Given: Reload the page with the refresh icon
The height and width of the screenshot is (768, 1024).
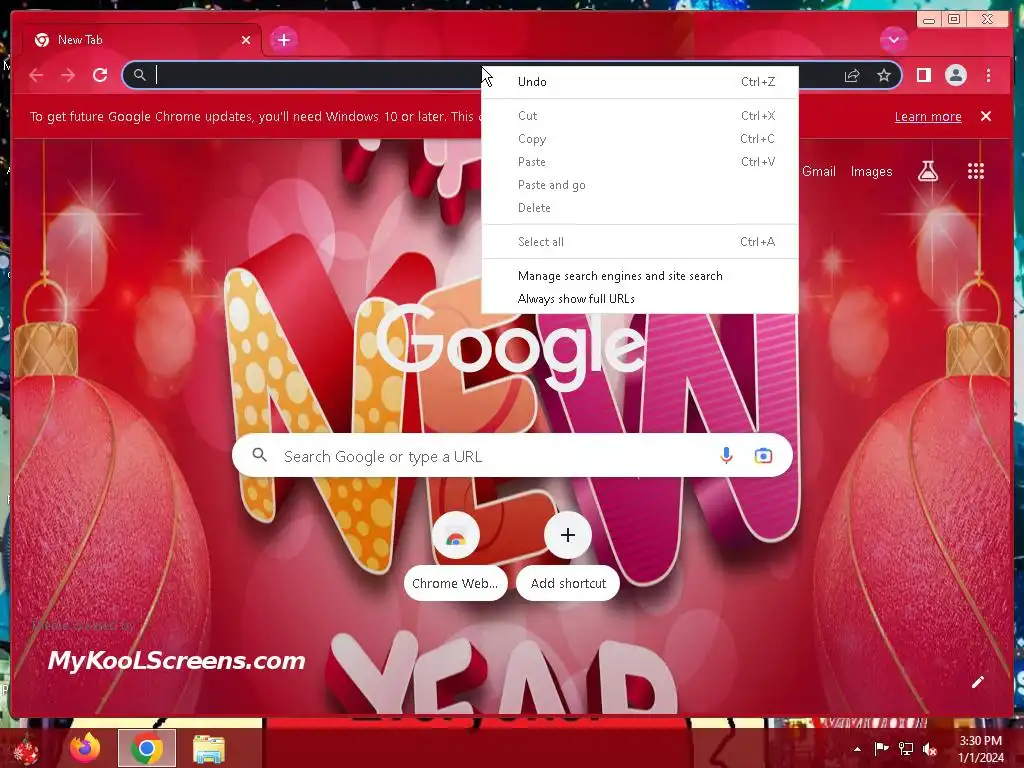Looking at the screenshot, I should click(x=100, y=76).
